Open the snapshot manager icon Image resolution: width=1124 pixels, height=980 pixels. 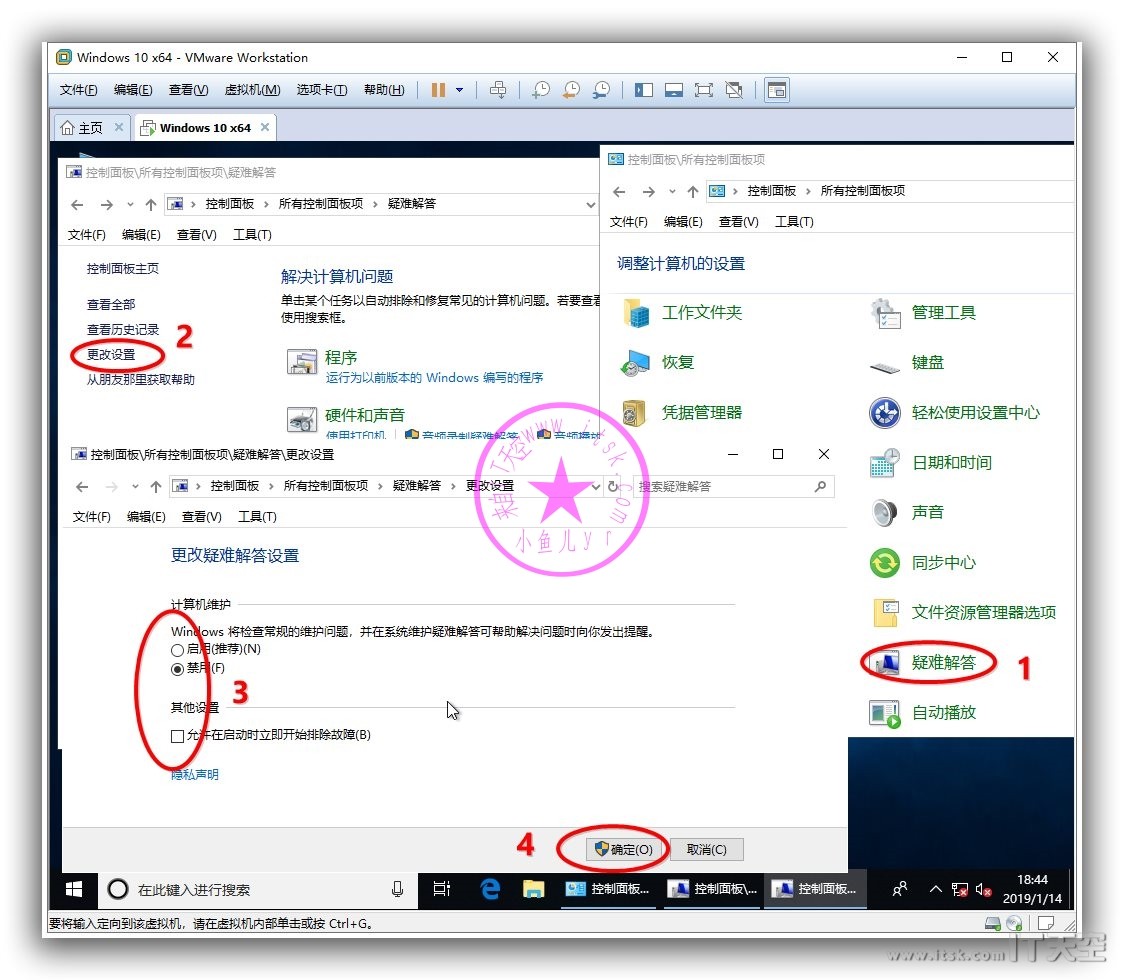(601, 90)
